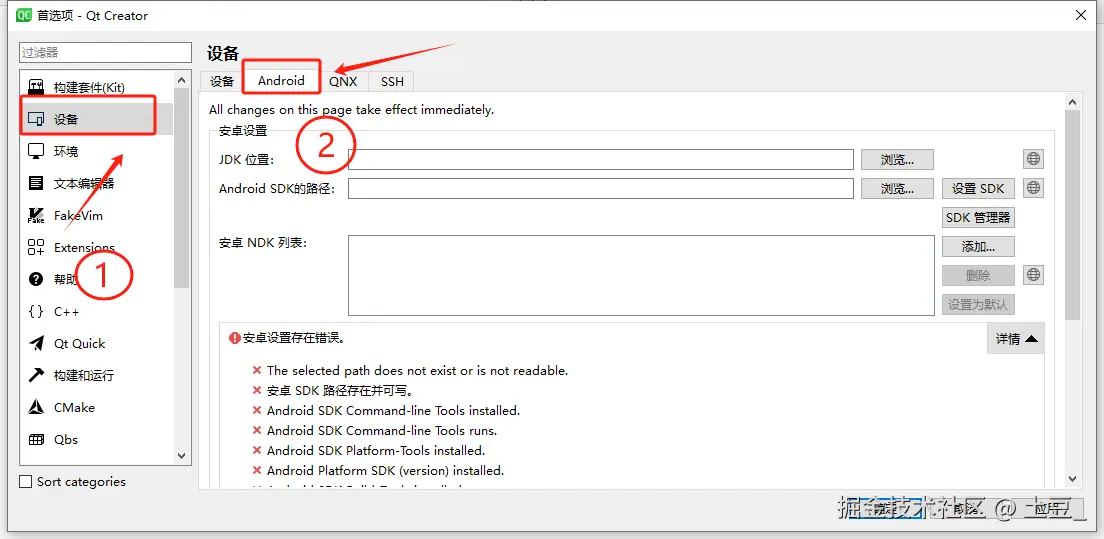Click the 设置为默认 button
1104x539 pixels.
coord(978,305)
